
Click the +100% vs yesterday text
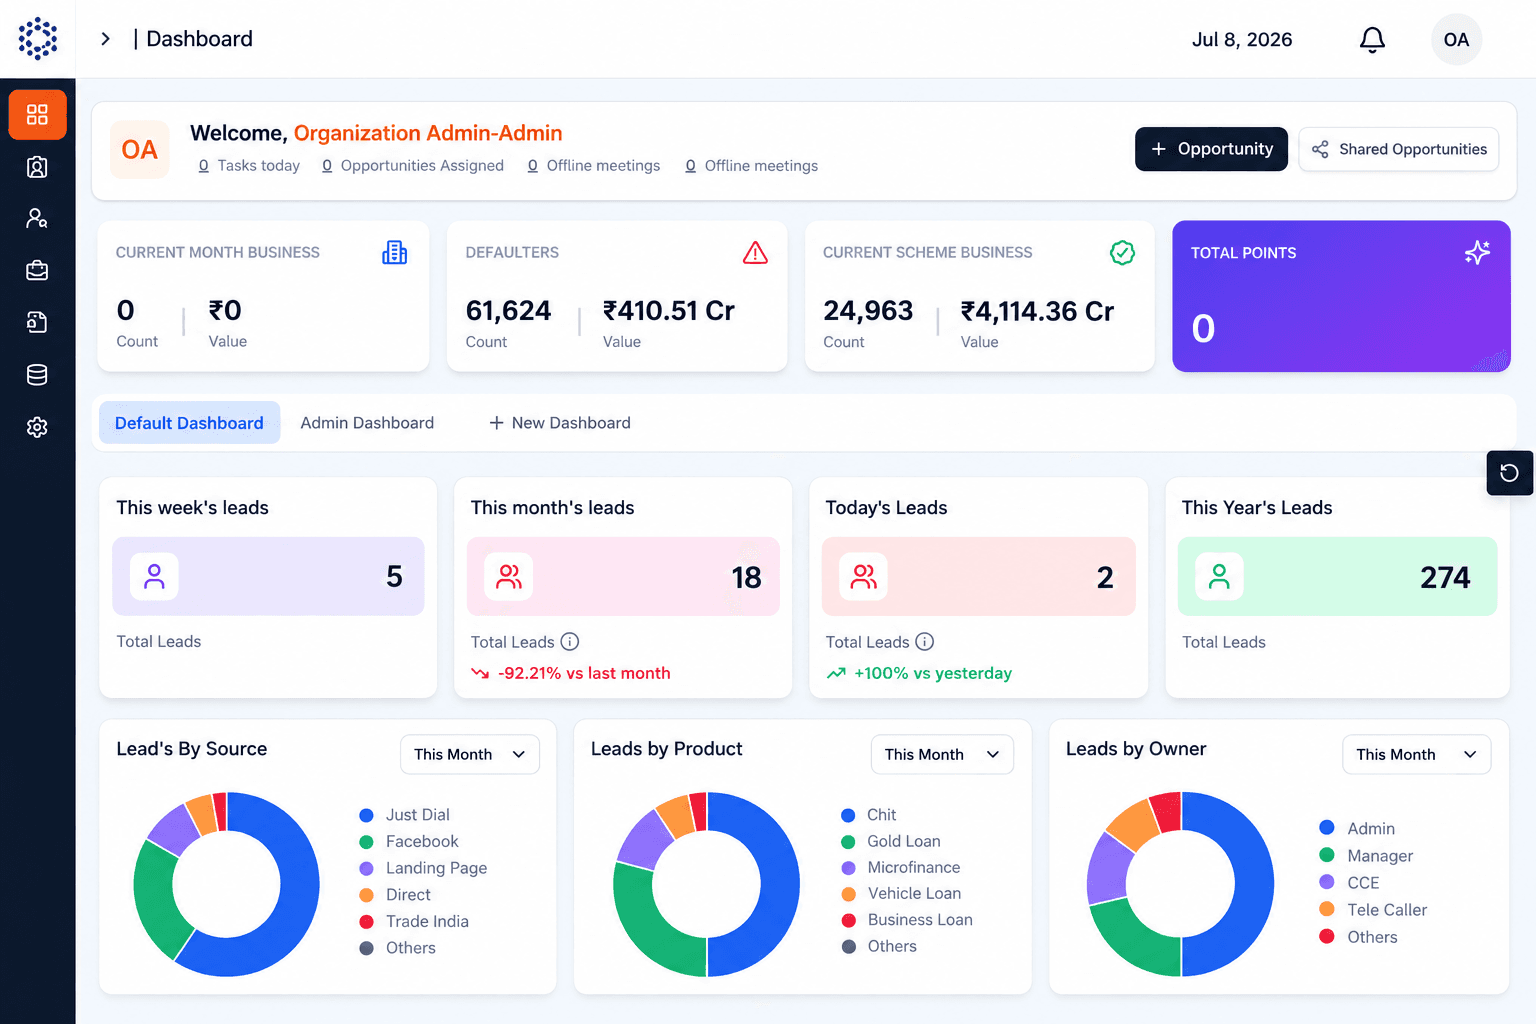(x=933, y=673)
